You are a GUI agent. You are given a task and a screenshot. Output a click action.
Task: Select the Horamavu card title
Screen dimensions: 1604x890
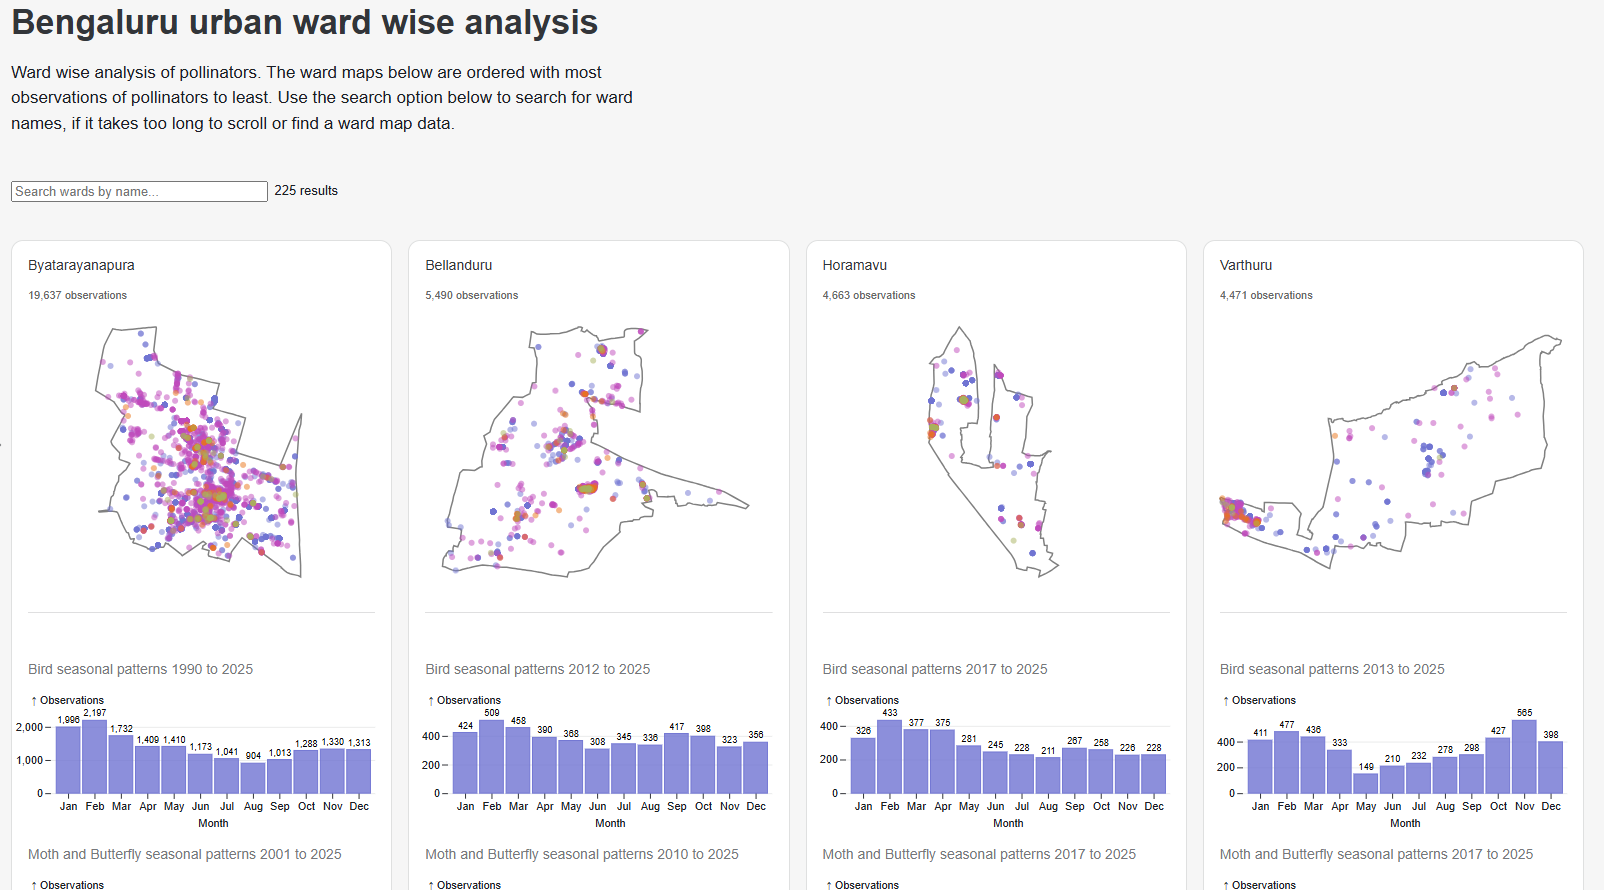pos(854,265)
